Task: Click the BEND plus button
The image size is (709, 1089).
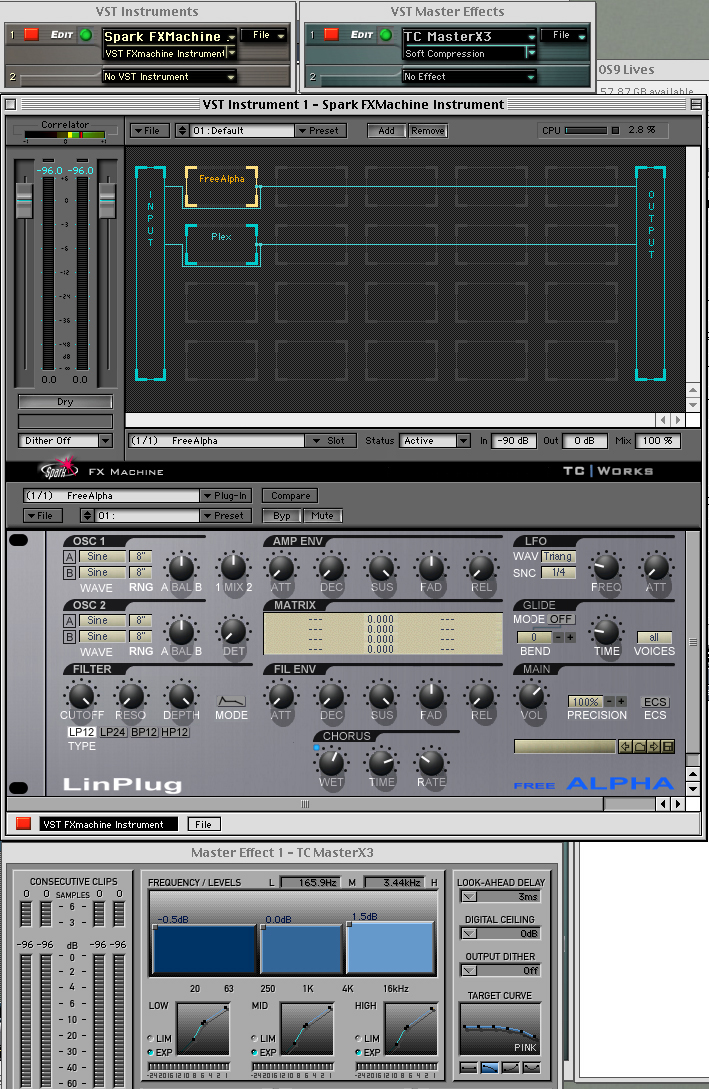Action: coord(570,637)
